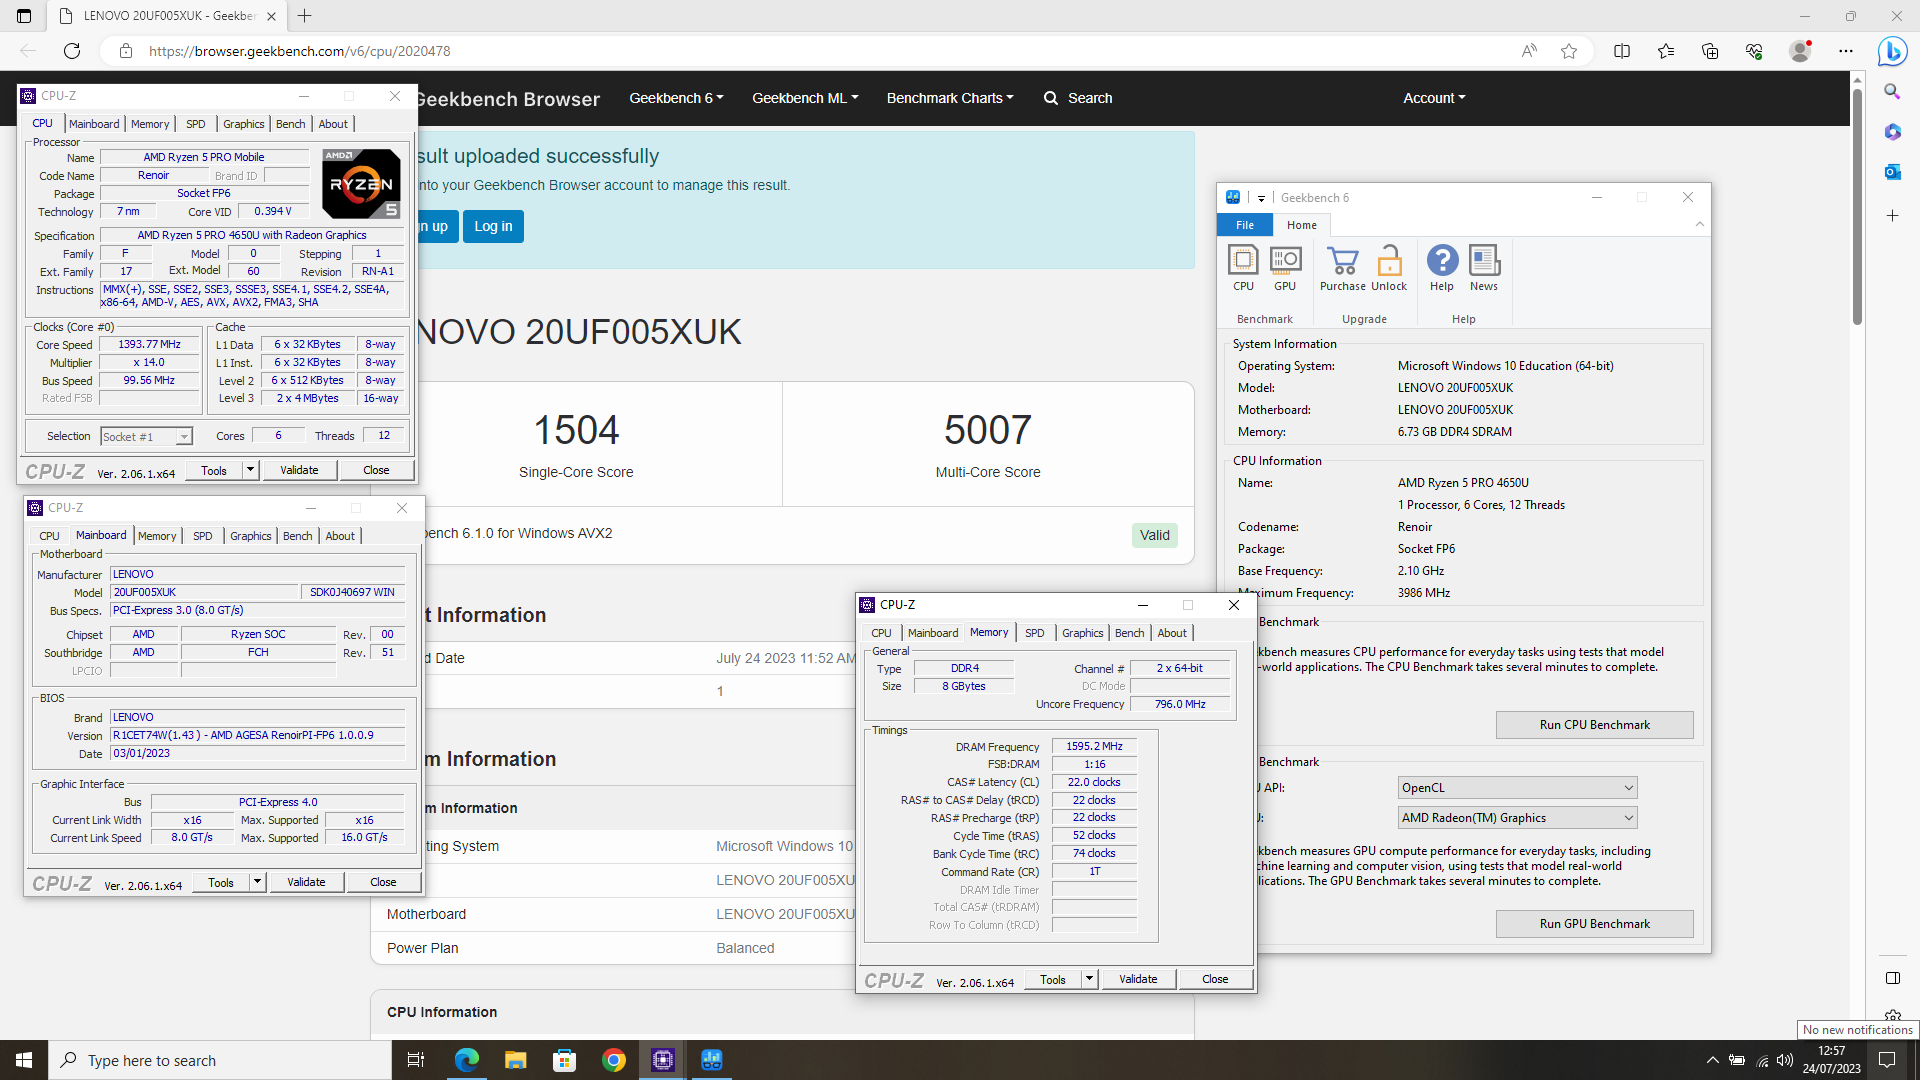
Task: Open the Help icon in Geekbench 6
Action: [x=1442, y=268]
